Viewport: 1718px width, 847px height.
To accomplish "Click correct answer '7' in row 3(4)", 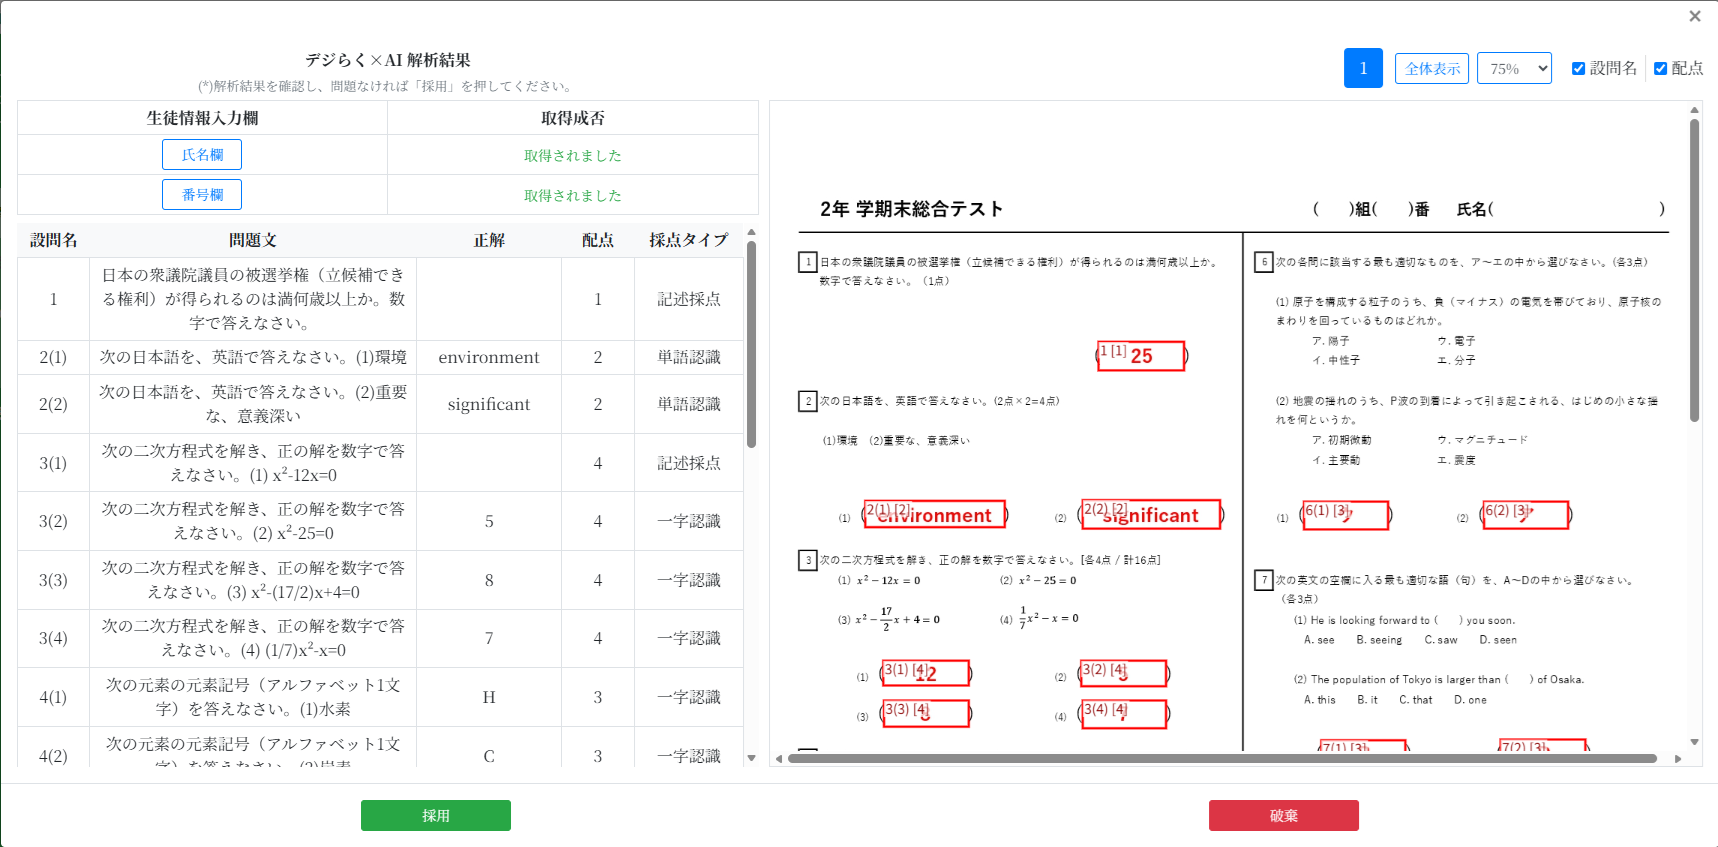I will tap(489, 638).
